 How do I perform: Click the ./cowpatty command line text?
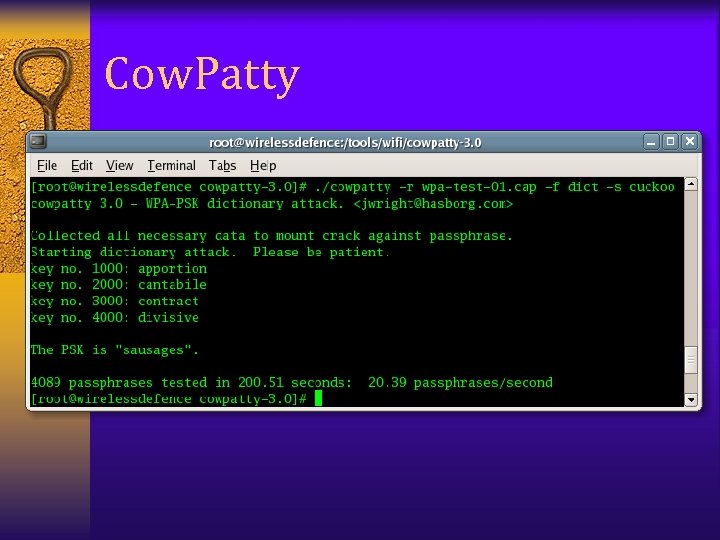495,187
